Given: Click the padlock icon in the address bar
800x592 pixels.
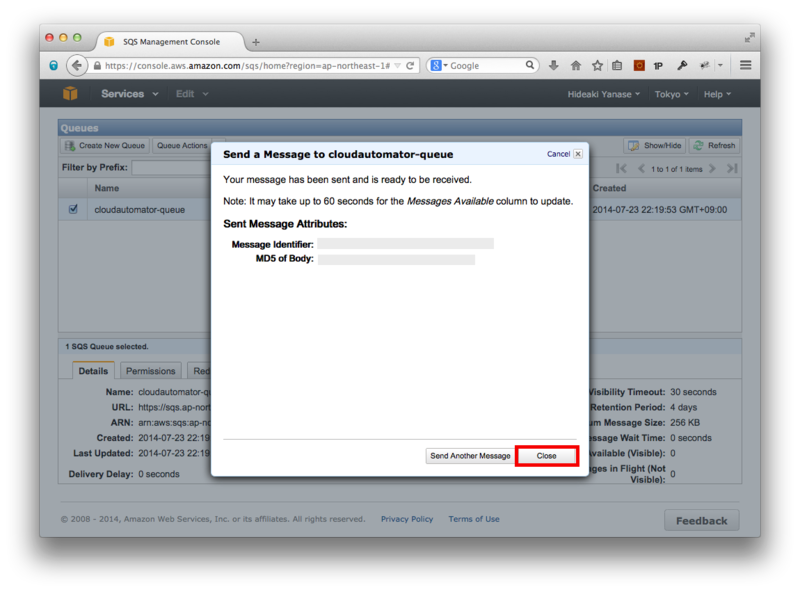Looking at the screenshot, I should coord(97,65).
